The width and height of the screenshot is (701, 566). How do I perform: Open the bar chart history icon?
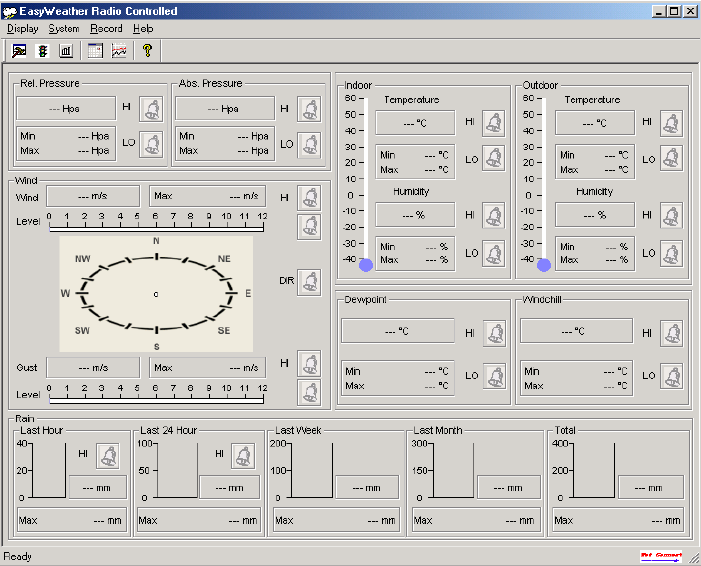(66, 51)
